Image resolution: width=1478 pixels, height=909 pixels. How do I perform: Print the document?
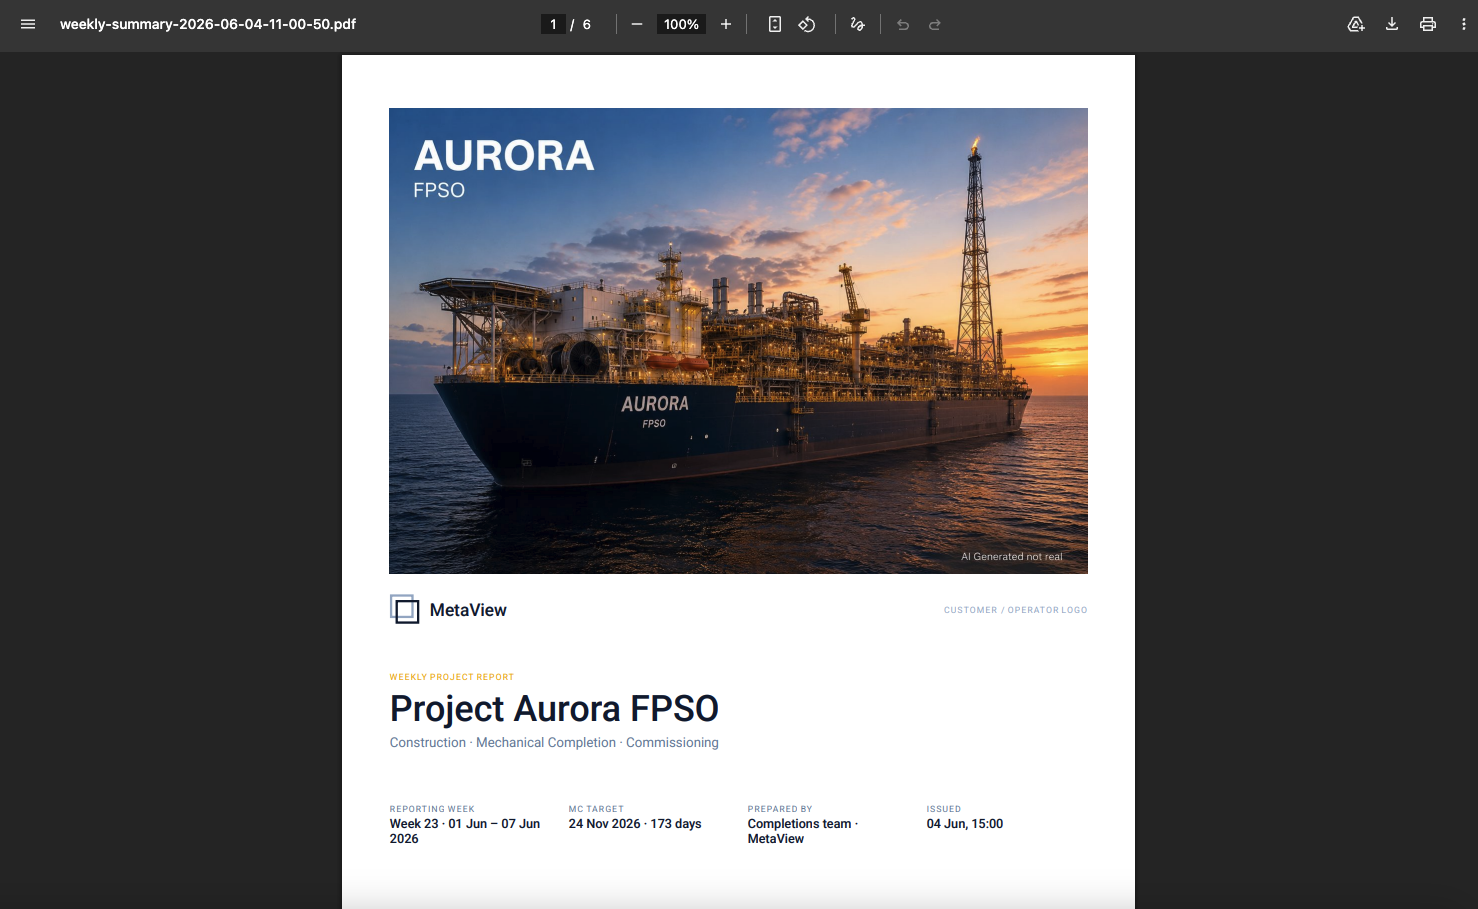pos(1428,24)
